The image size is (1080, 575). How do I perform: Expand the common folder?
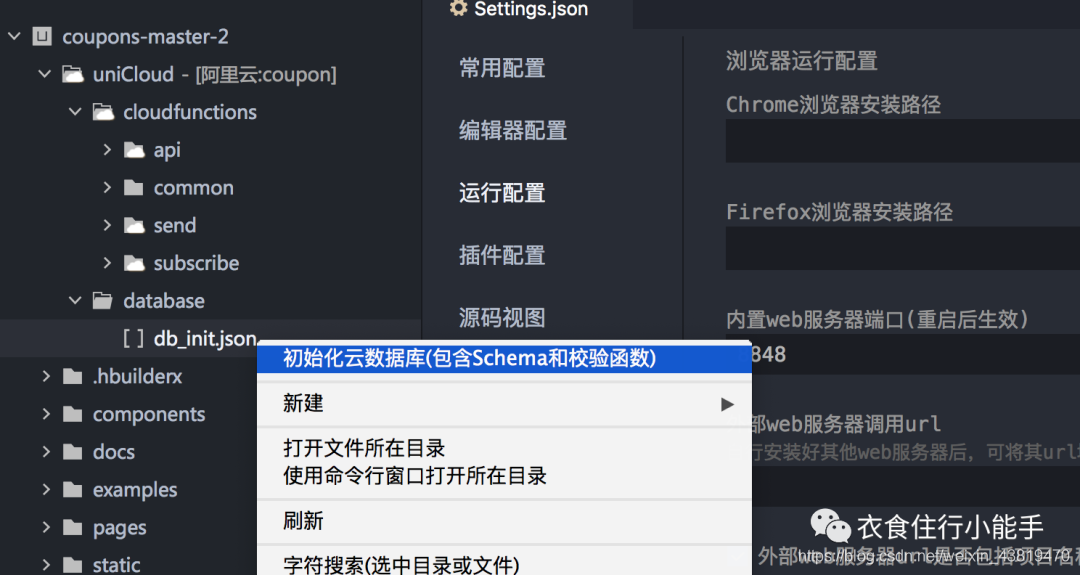(x=107, y=187)
